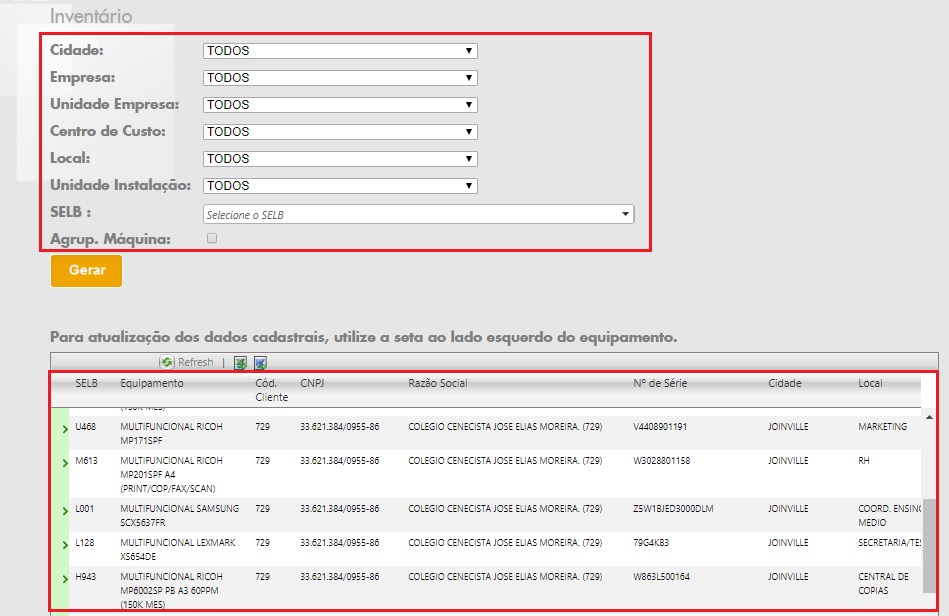Click the SELB code M613 cell
The width and height of the screenshot is (949, 616).
coord(86,460)
